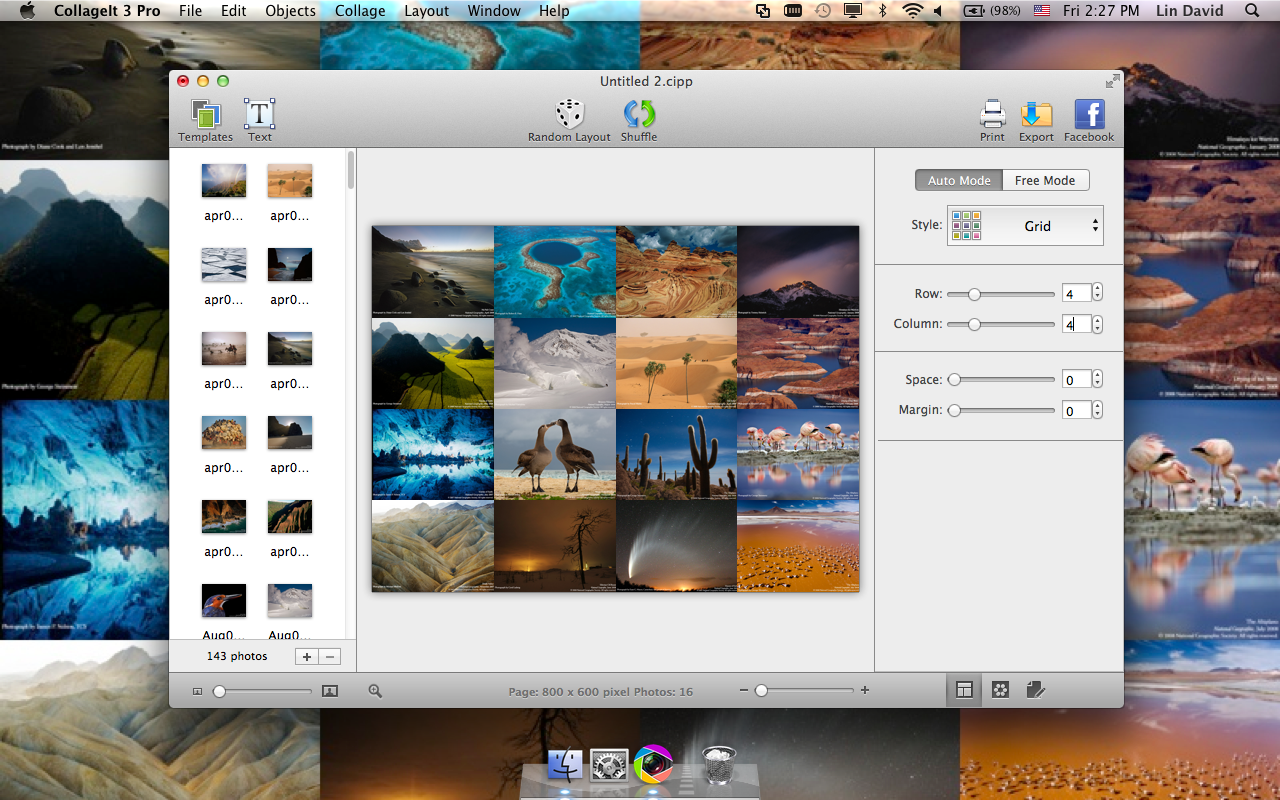Click the small thumbnail size icon

(197, 691)
